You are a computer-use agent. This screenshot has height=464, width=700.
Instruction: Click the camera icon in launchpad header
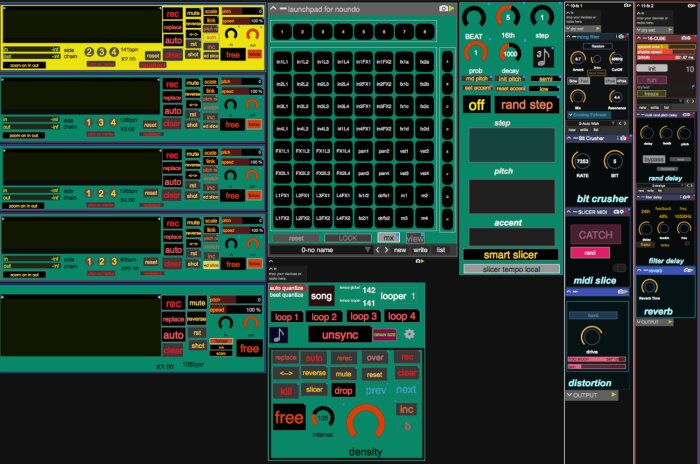[443, 8]
